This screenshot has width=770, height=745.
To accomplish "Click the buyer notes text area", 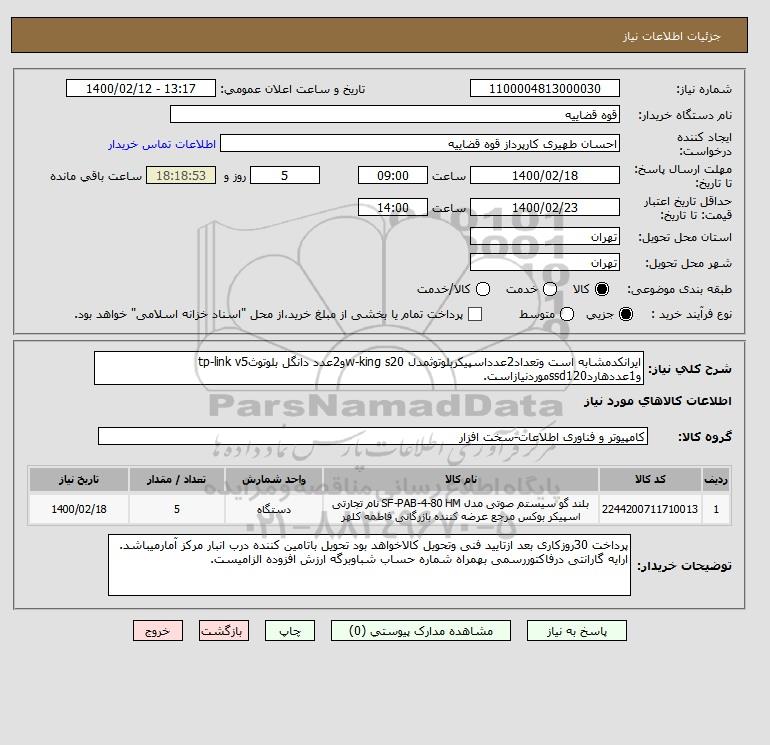I will 369,565.
